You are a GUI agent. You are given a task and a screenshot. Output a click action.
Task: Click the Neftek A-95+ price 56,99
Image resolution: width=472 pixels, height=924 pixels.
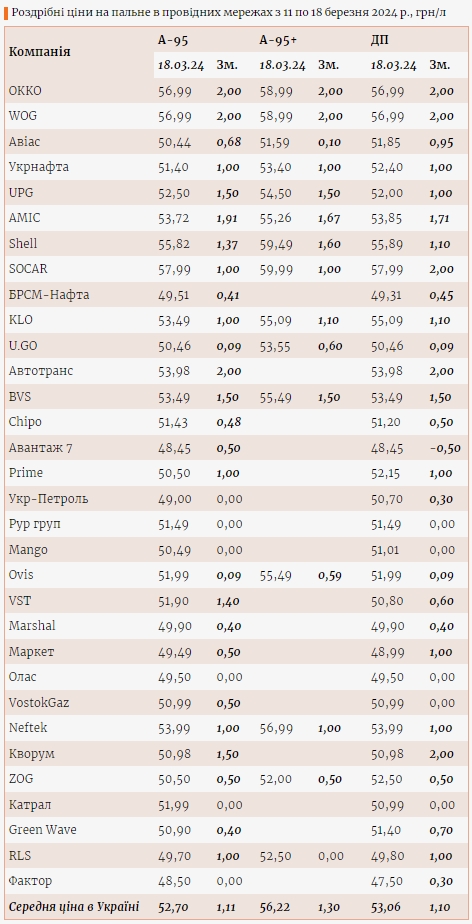tap(276, 728)
